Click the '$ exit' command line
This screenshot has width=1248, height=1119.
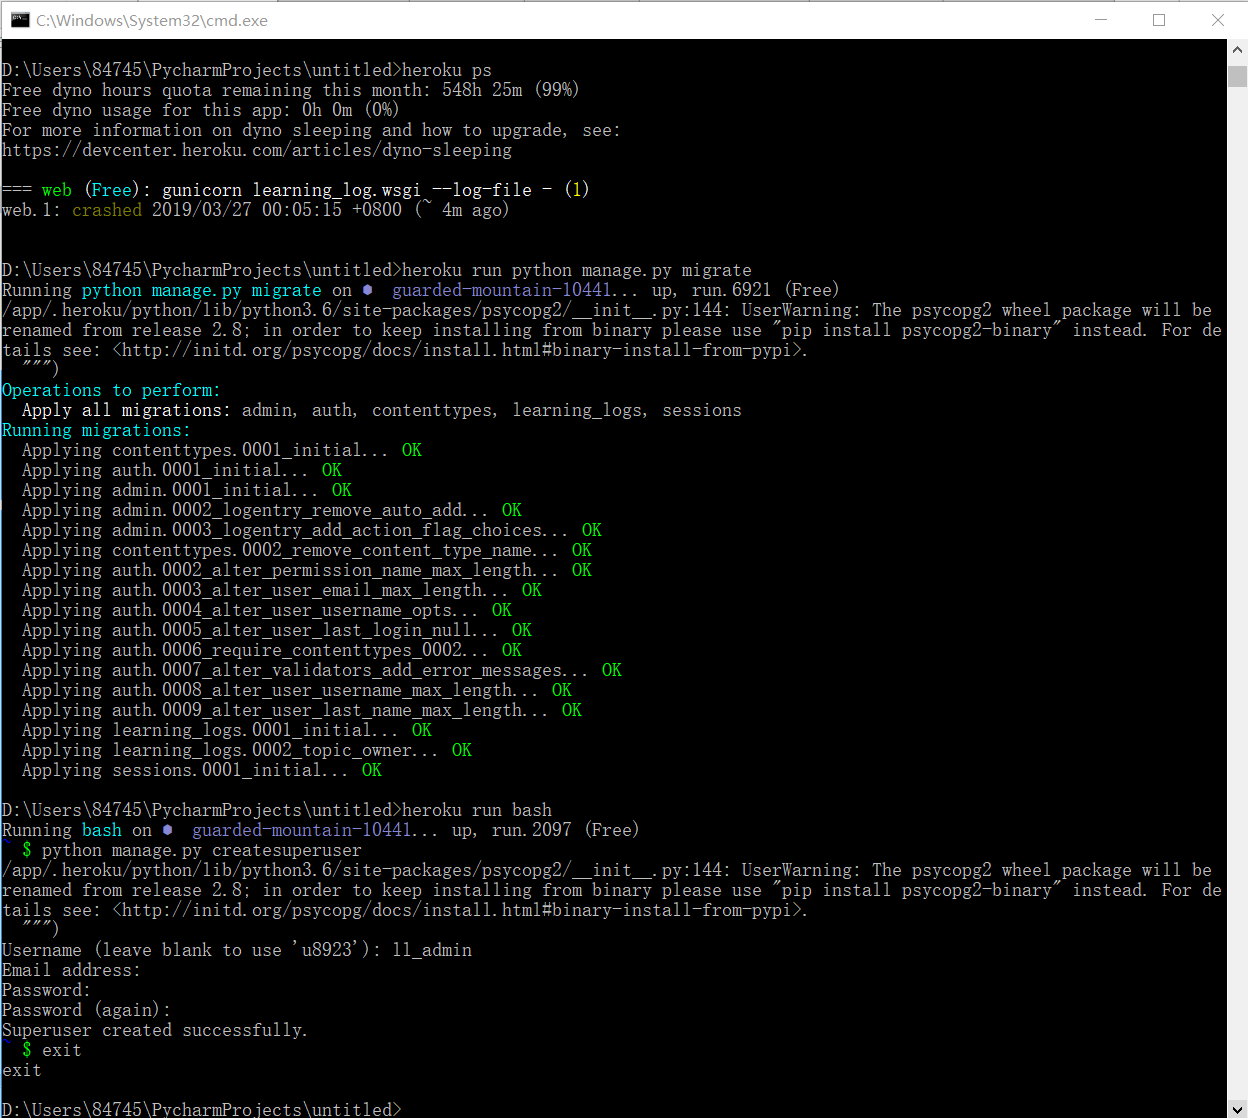[52, 1050]
